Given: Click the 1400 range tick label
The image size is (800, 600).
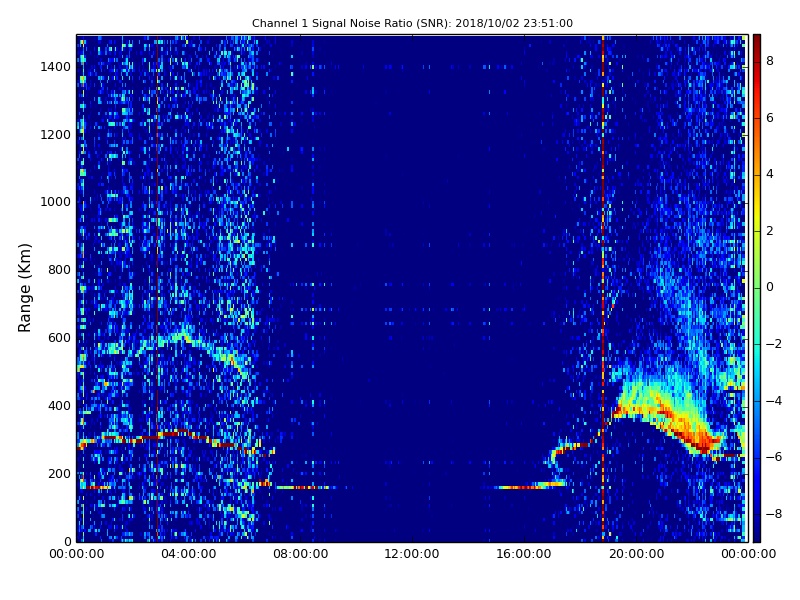Looking at the screenshot, I should point(56,67).
